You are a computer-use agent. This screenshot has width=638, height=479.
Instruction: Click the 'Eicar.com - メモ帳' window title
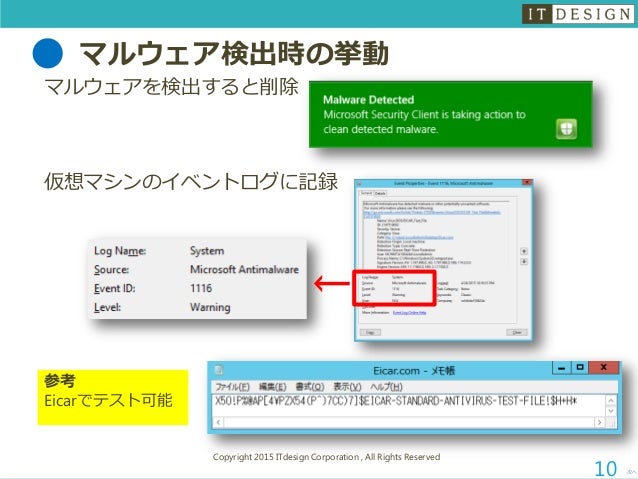[x=414, y=371]
